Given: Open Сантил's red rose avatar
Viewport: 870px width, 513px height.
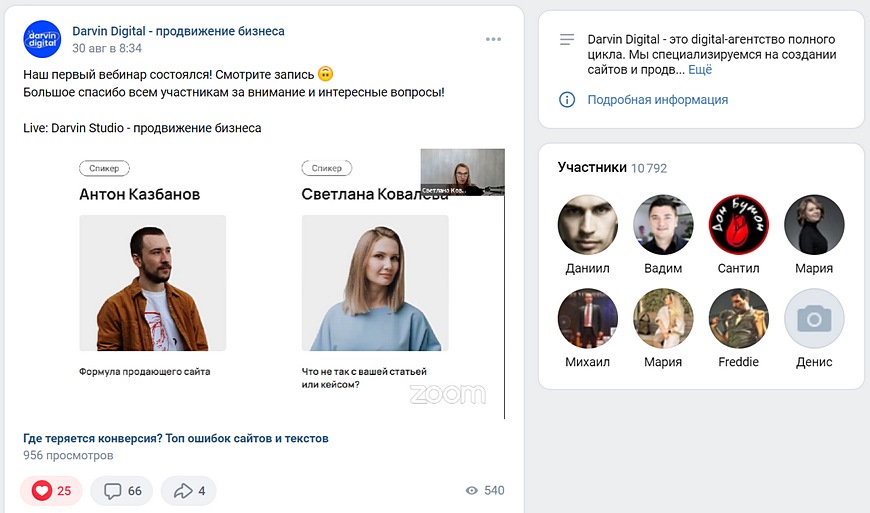Looking at the screenshot, I should pyautogui.click(x=739, y=225).
